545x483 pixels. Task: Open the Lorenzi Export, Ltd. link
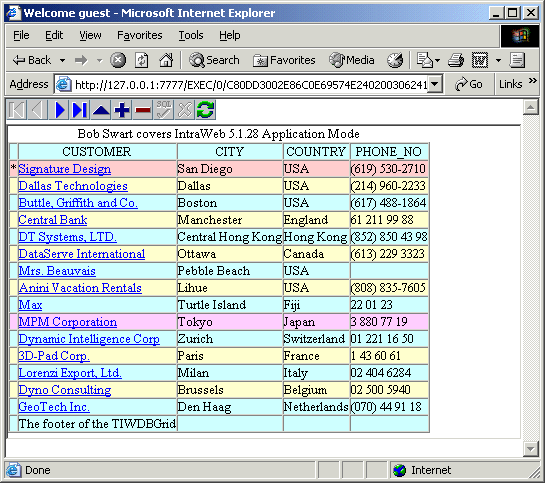point(70,373)
